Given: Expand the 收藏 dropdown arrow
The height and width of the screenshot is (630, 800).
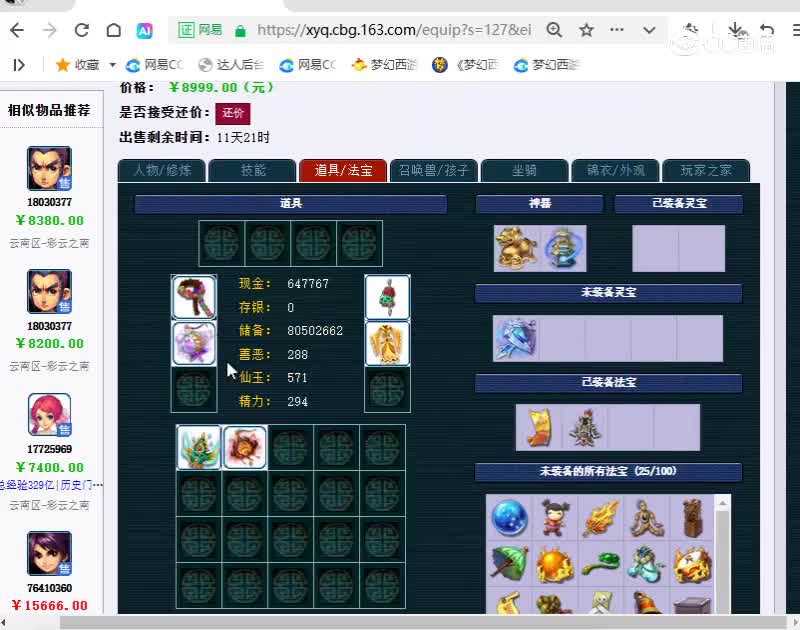Looking at the screenshot, I should click(x=112, y=65).
